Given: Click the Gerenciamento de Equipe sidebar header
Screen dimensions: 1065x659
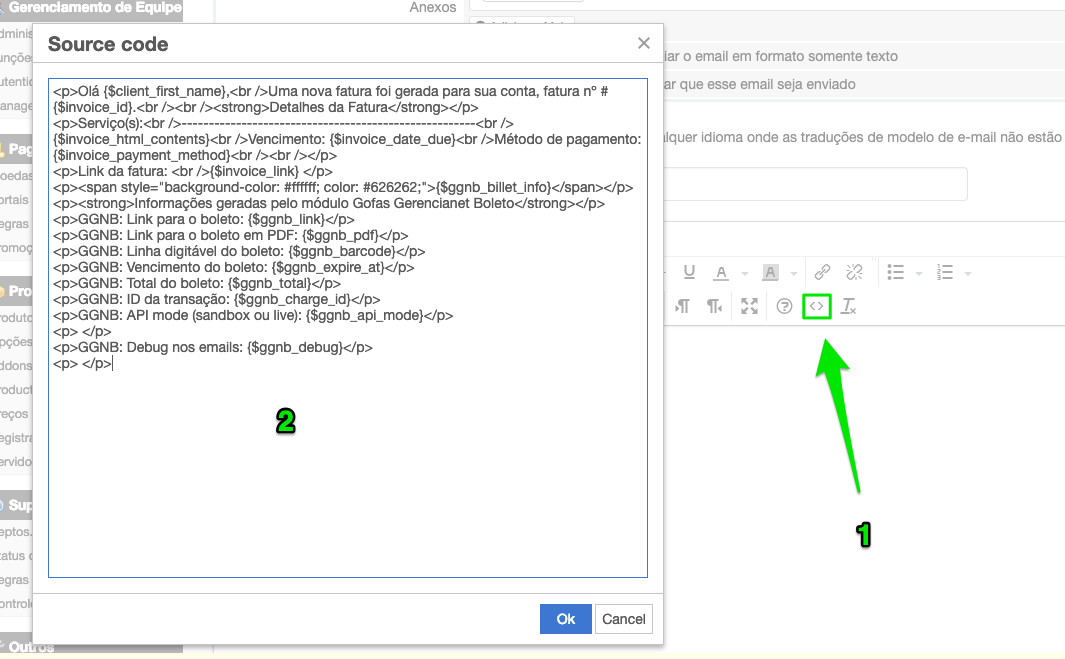Looking at the screenshot, I should tap(94, 7).
